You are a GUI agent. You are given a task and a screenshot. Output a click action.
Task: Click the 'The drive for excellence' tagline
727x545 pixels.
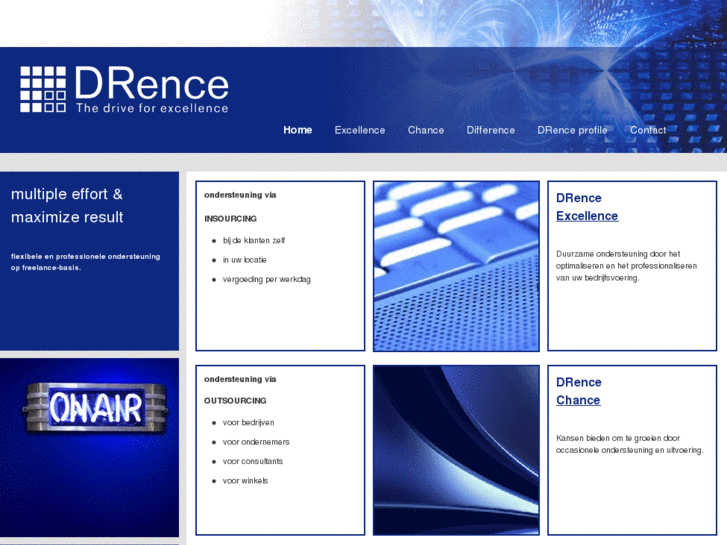(152, 108)
